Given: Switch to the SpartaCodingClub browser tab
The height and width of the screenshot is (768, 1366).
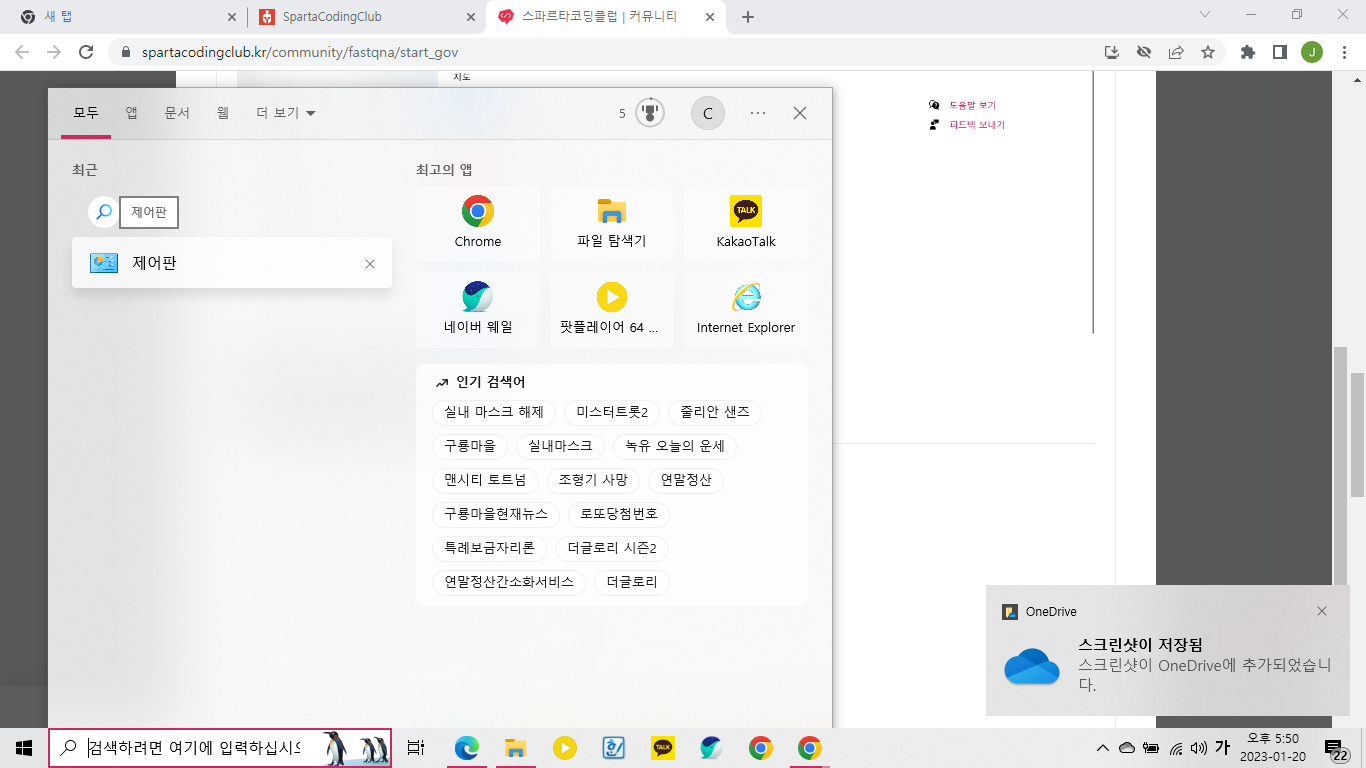Looking at the screenshot, I should [365, 17].
